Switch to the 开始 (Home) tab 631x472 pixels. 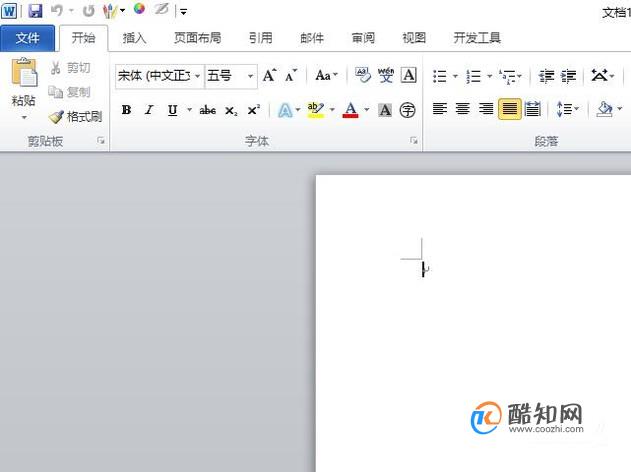pyautogui.click(x=84, y=38)
